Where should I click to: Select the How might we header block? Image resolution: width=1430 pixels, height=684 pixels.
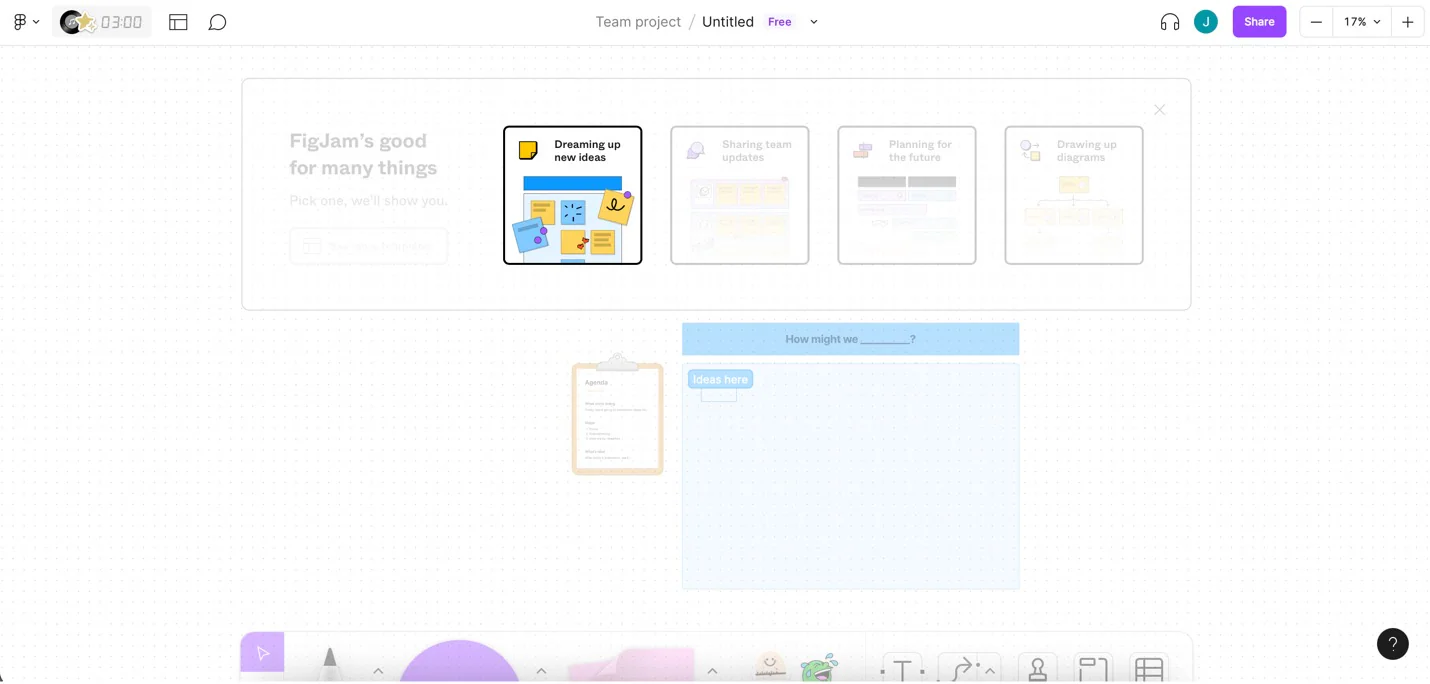pos(850,339)
